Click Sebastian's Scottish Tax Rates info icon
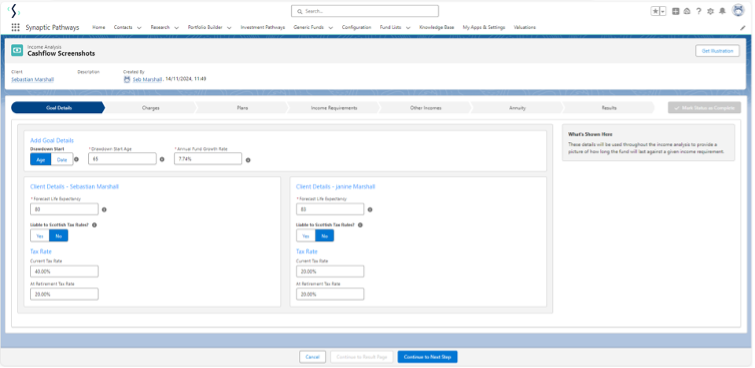The height and width of the screenshot is (368, 755). click(94, 225)
